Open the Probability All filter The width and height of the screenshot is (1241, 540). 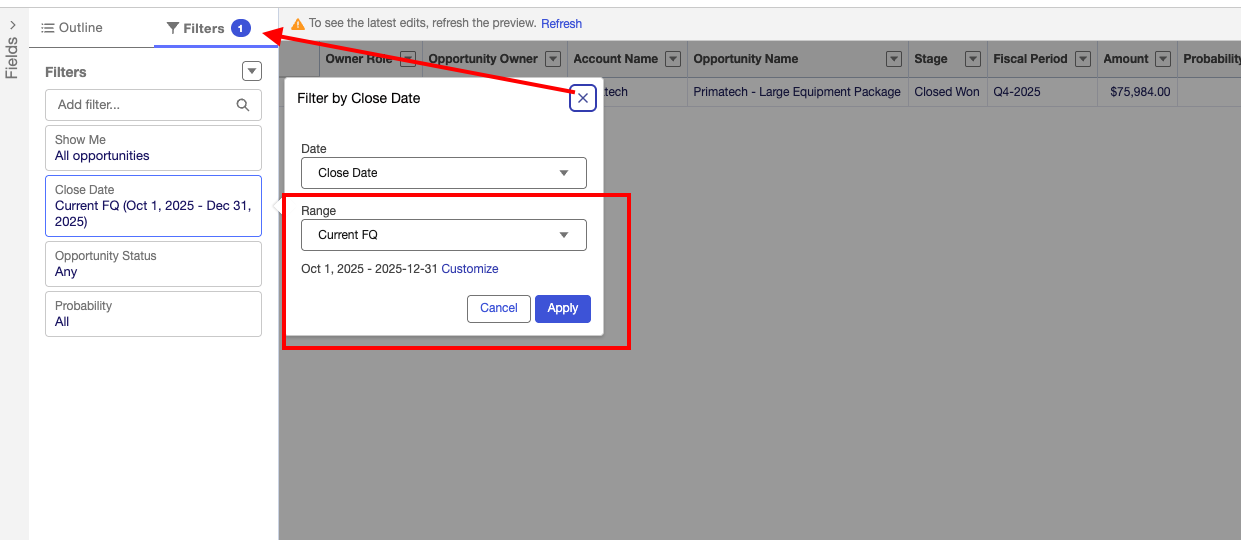153,314
